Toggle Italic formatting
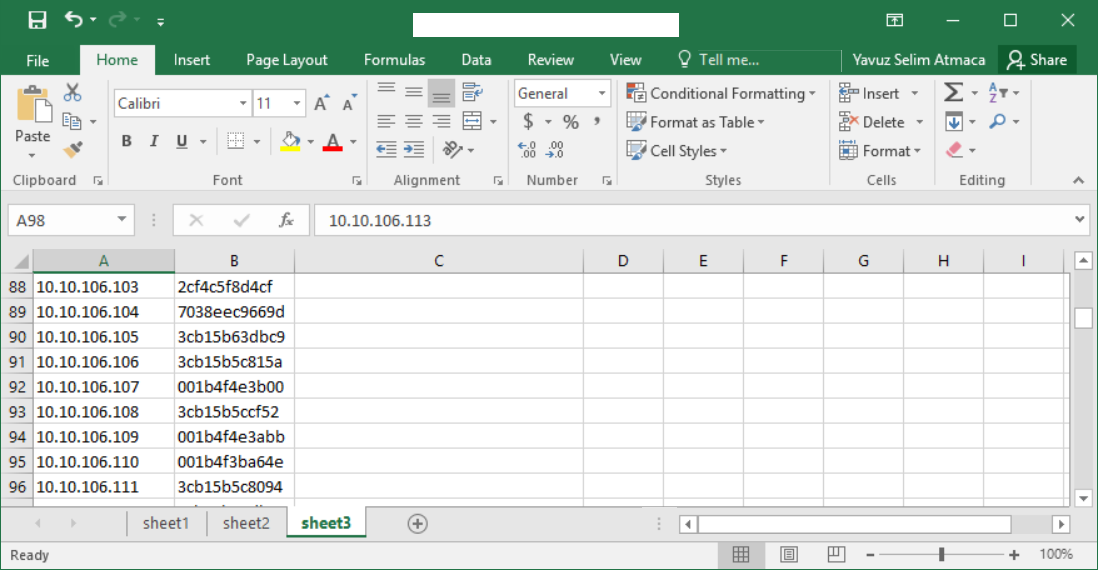Image resolution: width=1098 pixels, height=570 pixels. pos(154,141)
